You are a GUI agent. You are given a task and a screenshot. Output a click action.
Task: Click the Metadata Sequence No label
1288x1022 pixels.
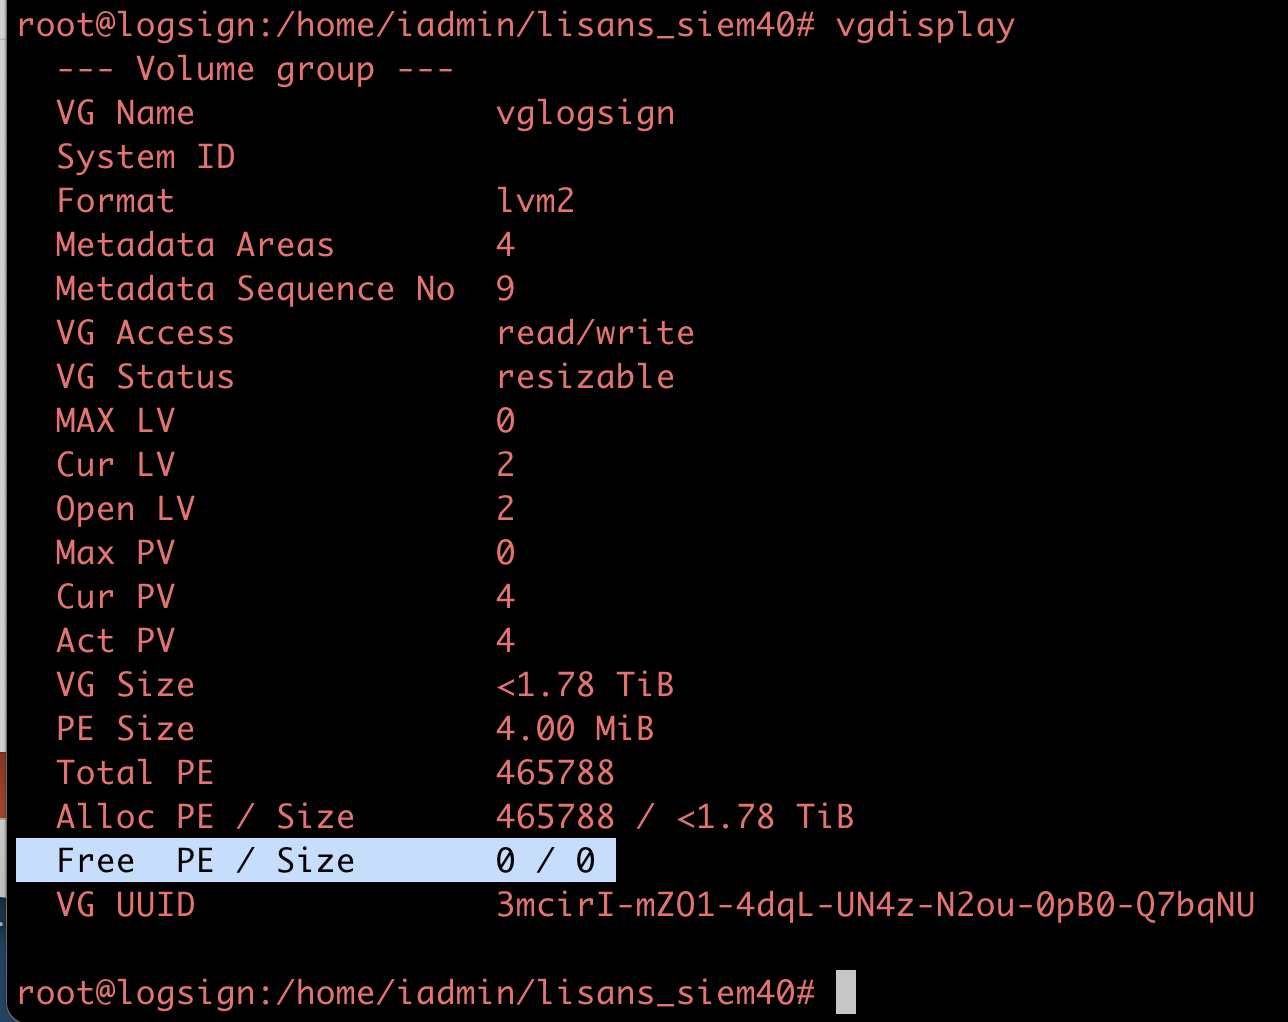click(255, 289)
